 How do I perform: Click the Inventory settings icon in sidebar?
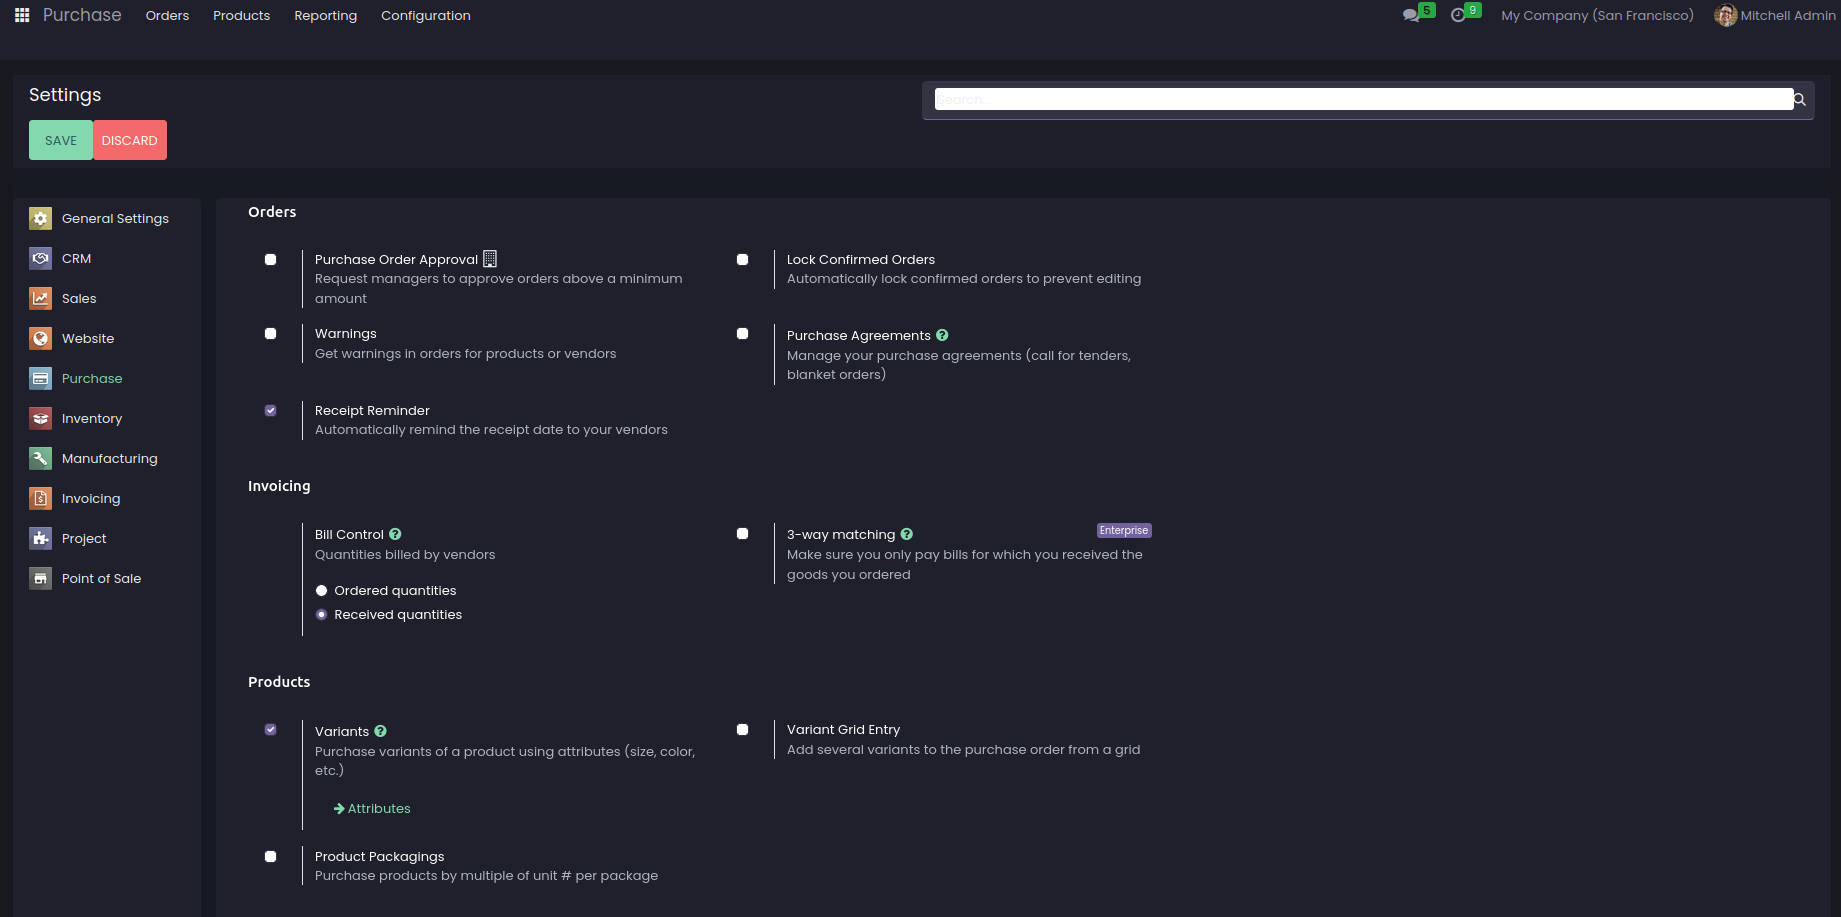click(40, 418)
